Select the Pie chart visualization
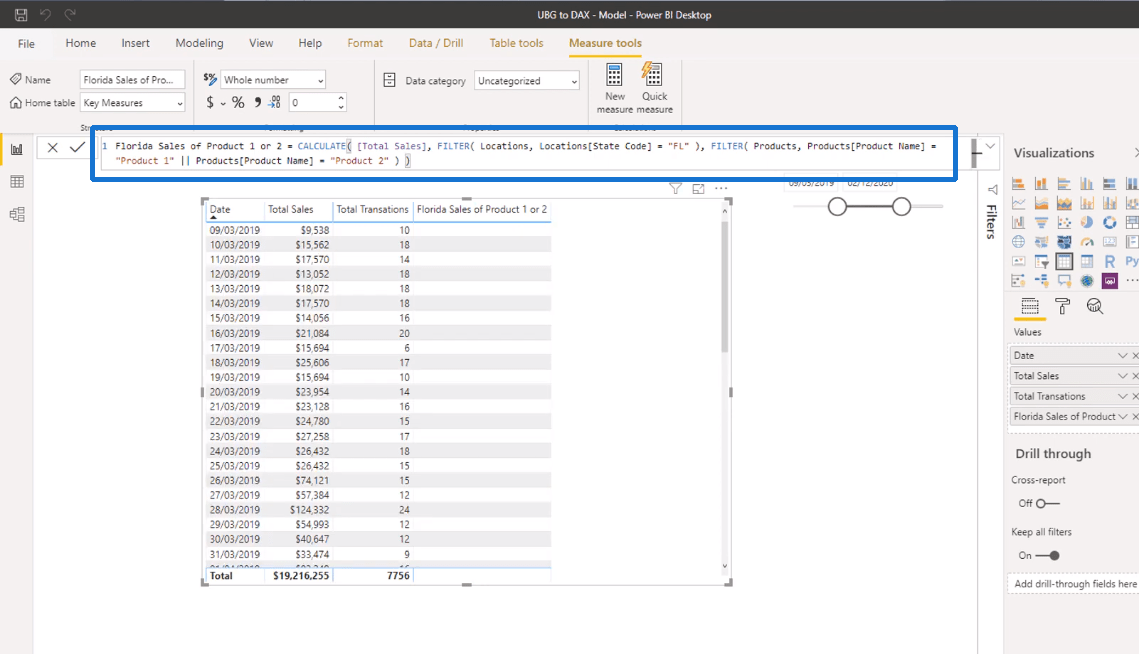 [1087, 222]
